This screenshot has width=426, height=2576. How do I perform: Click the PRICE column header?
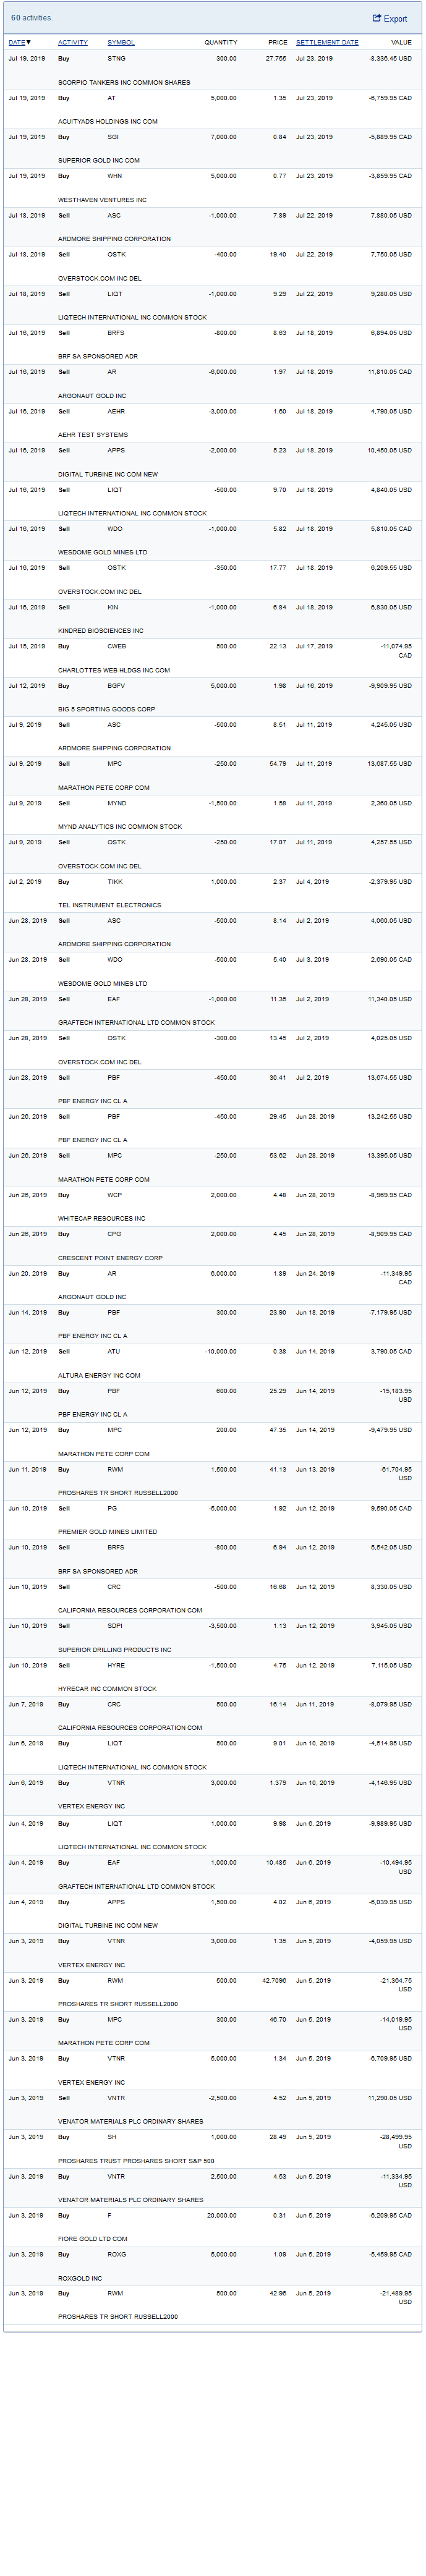277,43
